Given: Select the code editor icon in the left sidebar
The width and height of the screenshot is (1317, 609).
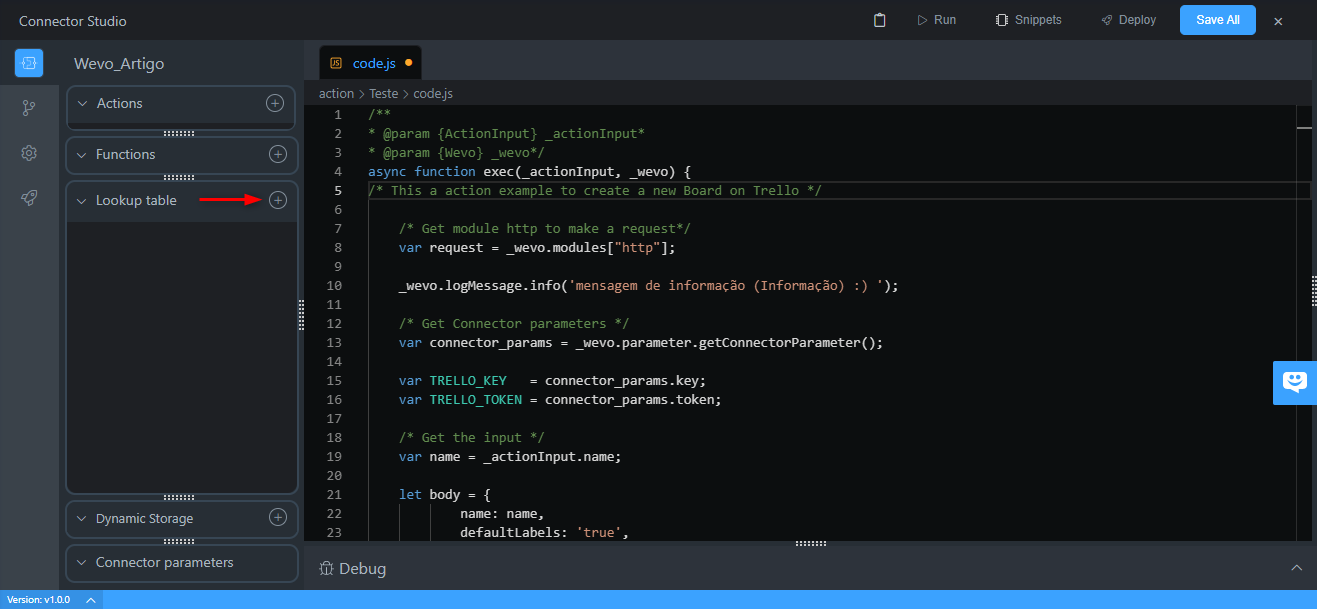Looking at the screenshot, I should [x=29, y=63].
